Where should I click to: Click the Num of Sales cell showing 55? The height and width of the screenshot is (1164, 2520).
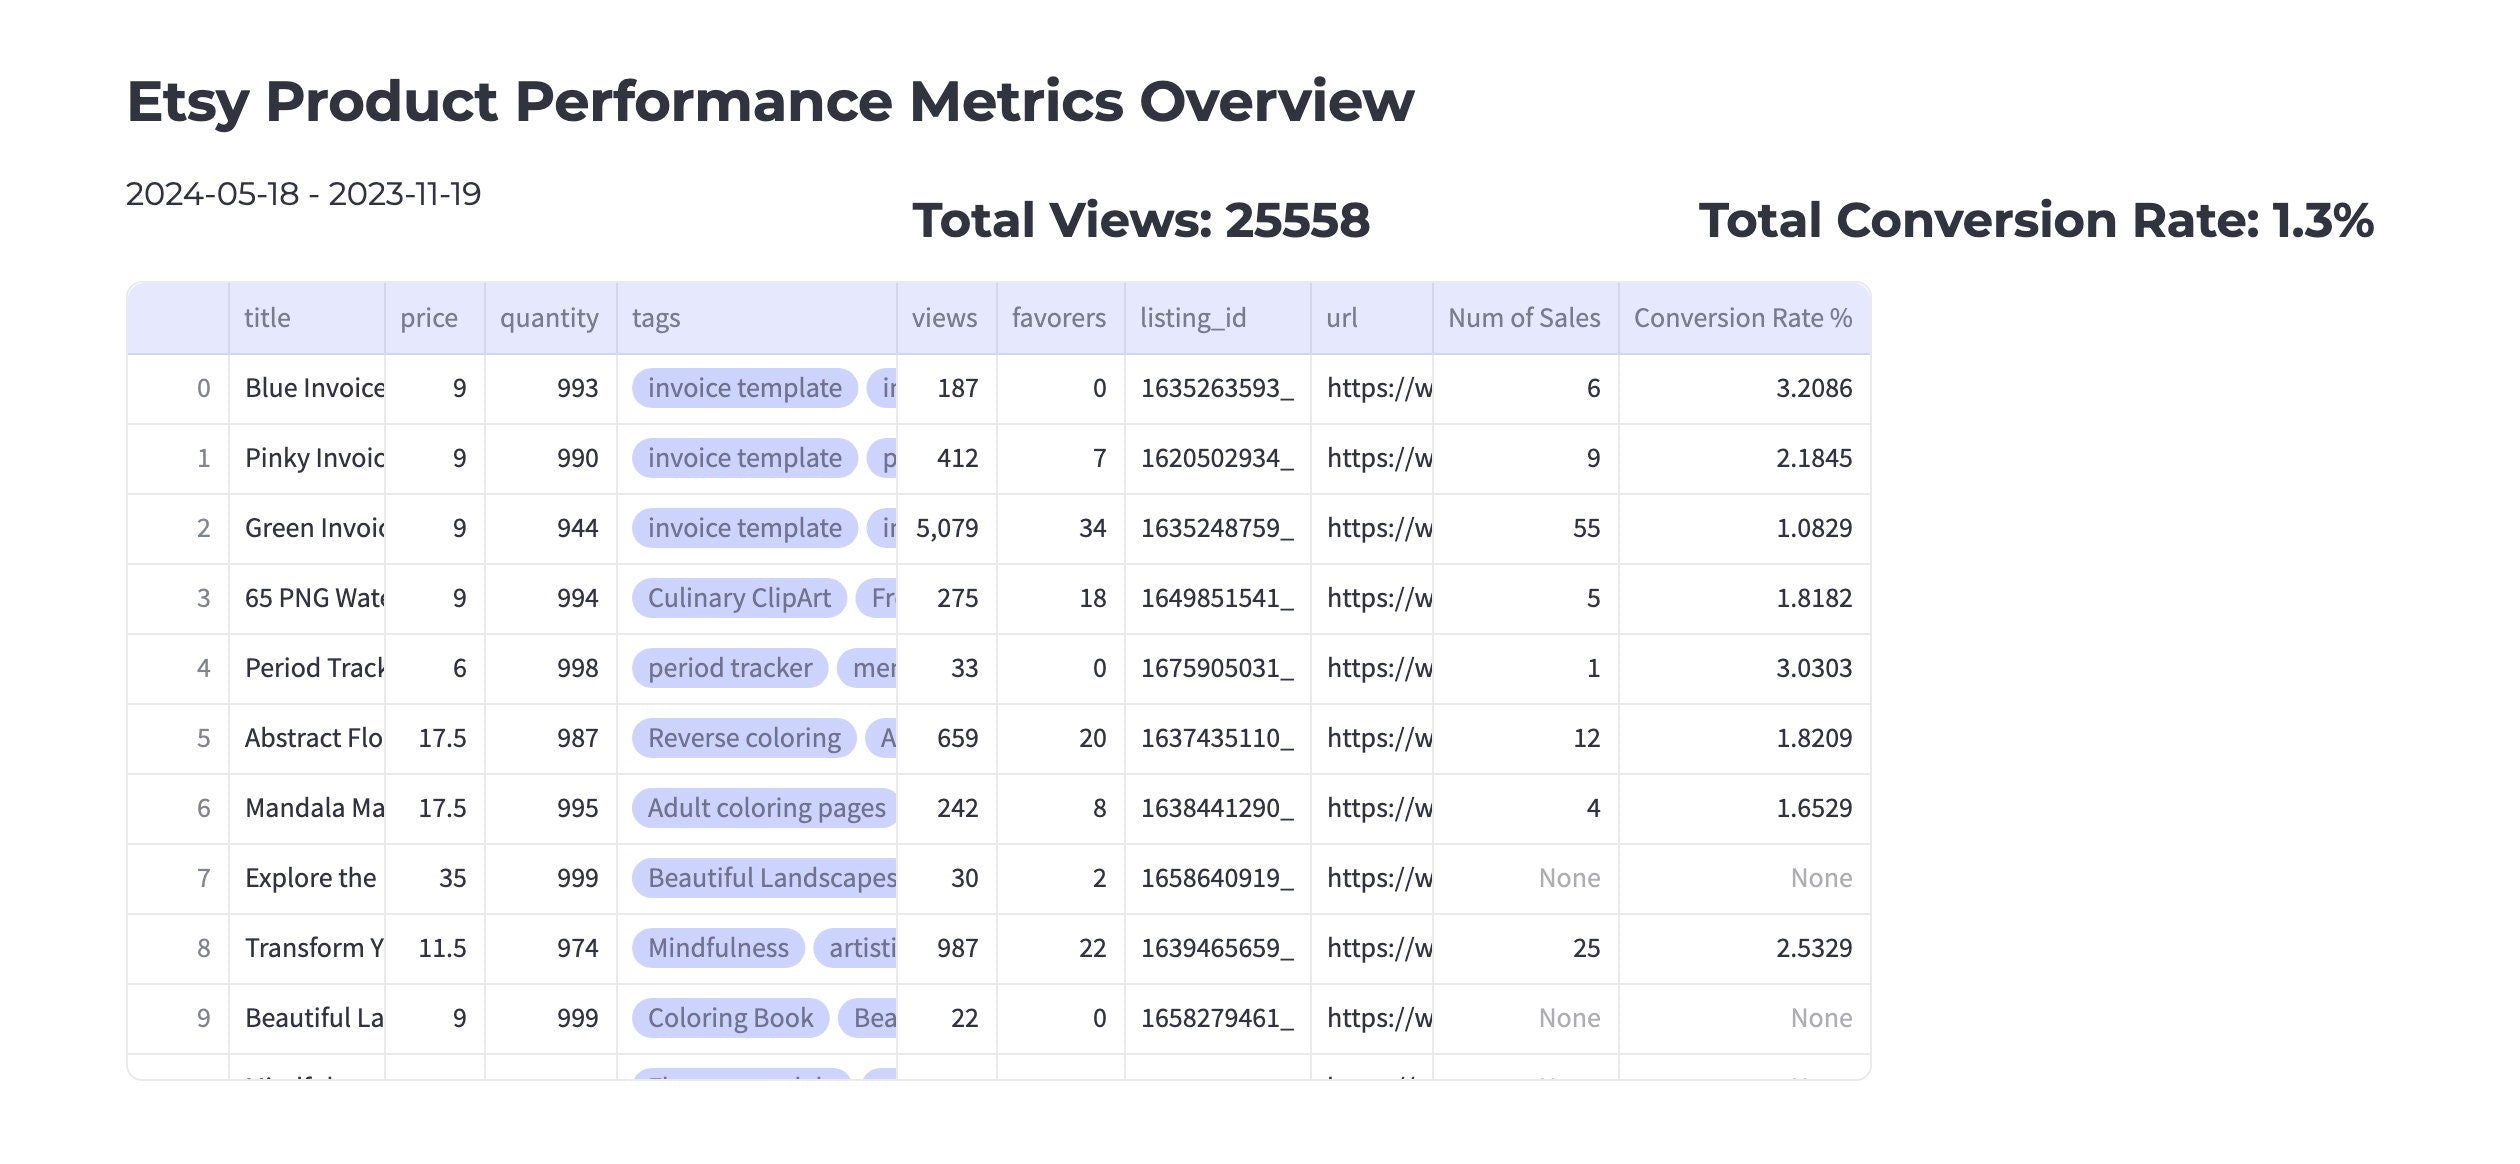pos(1526,529)
